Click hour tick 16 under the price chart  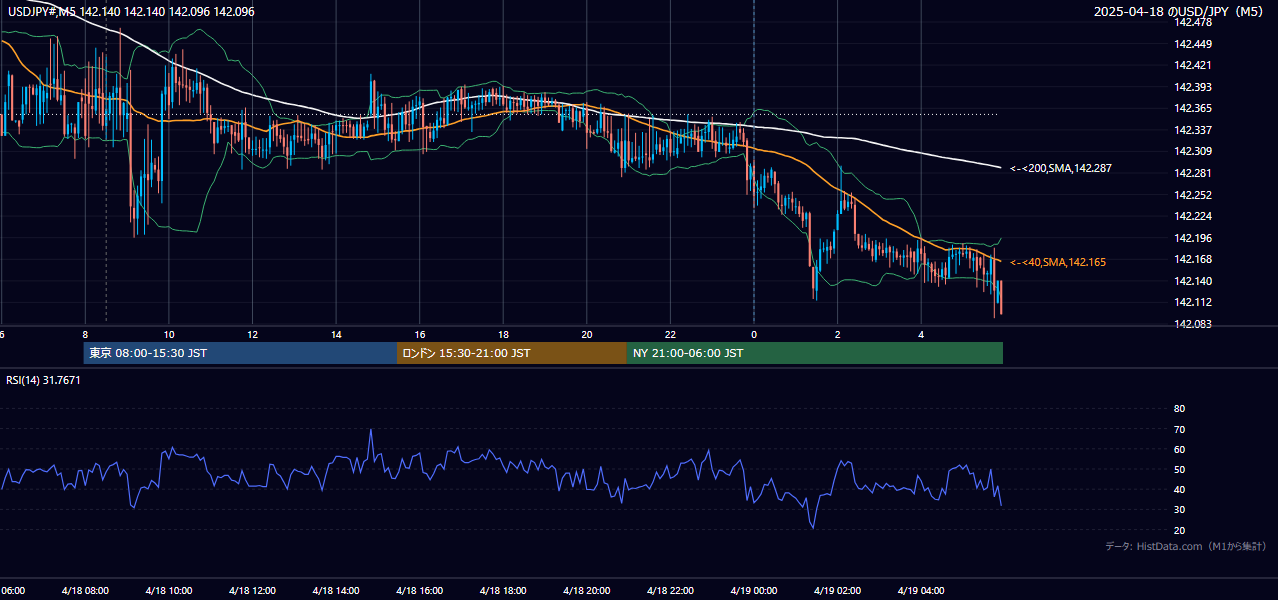click(x=420, y=334)
